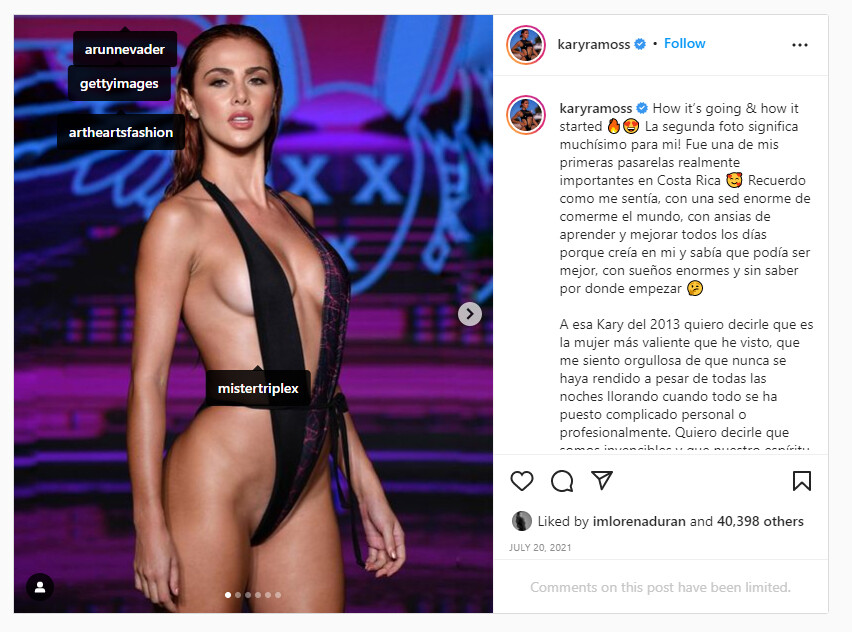The height and width of the screenshot is (632, 852).
Task: Select the second carousel dot indicator
Action: 238,595
